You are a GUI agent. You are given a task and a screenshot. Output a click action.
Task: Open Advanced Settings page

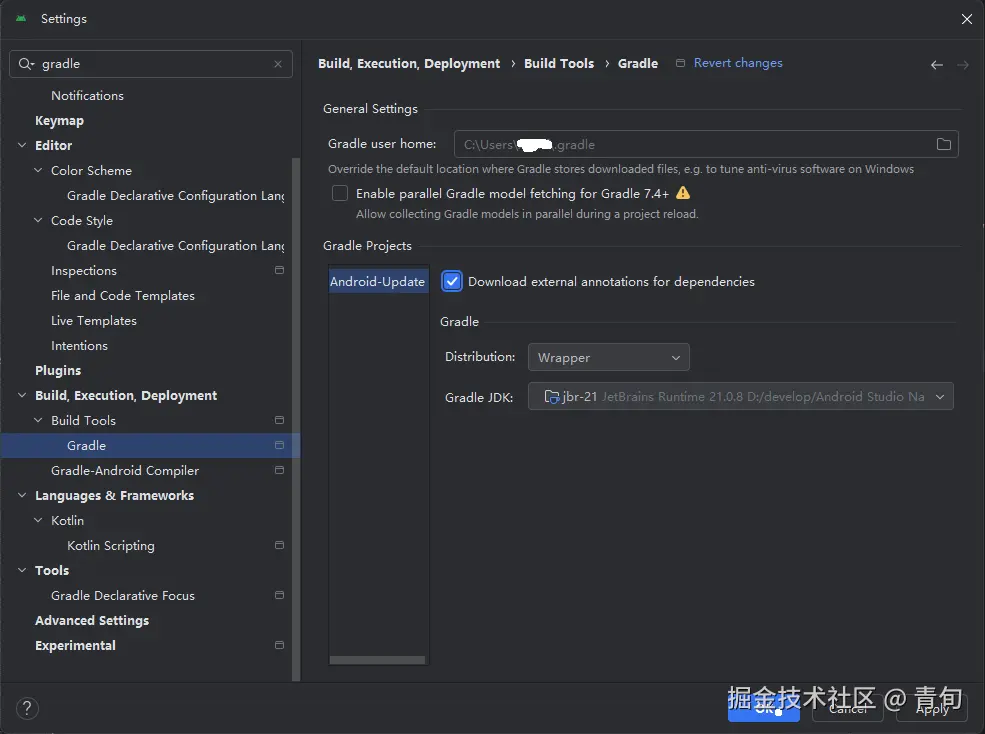[x=92, y=620]
